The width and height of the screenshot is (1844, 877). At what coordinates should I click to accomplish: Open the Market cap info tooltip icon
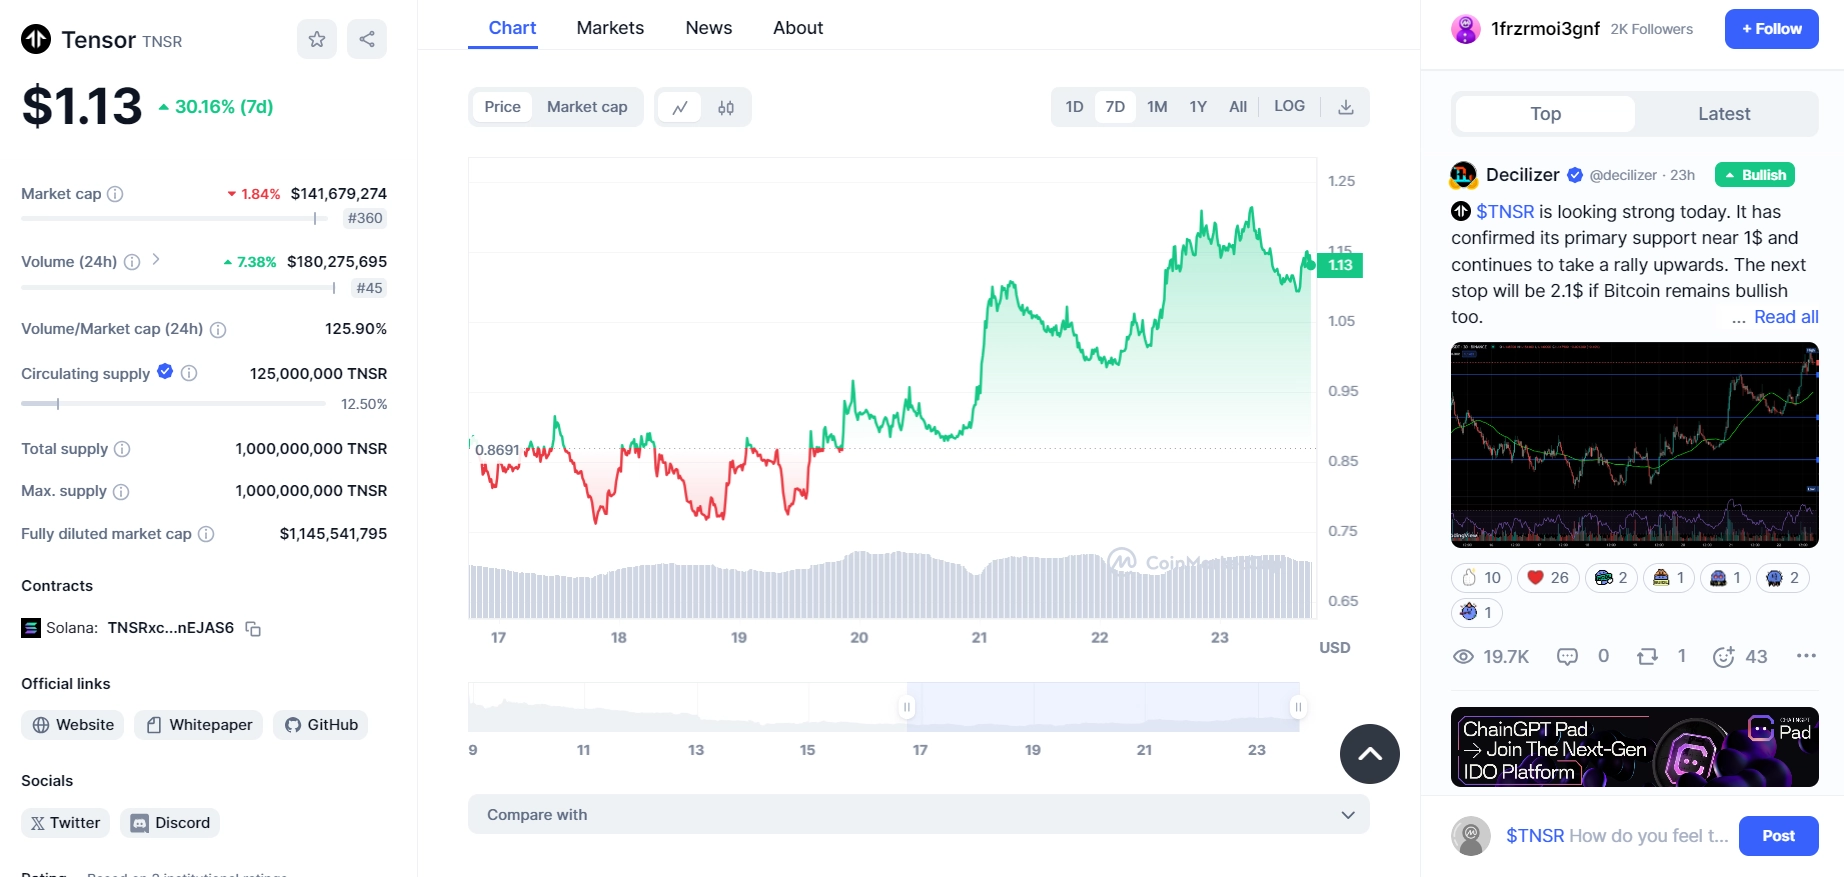click(x=115, y=194)
